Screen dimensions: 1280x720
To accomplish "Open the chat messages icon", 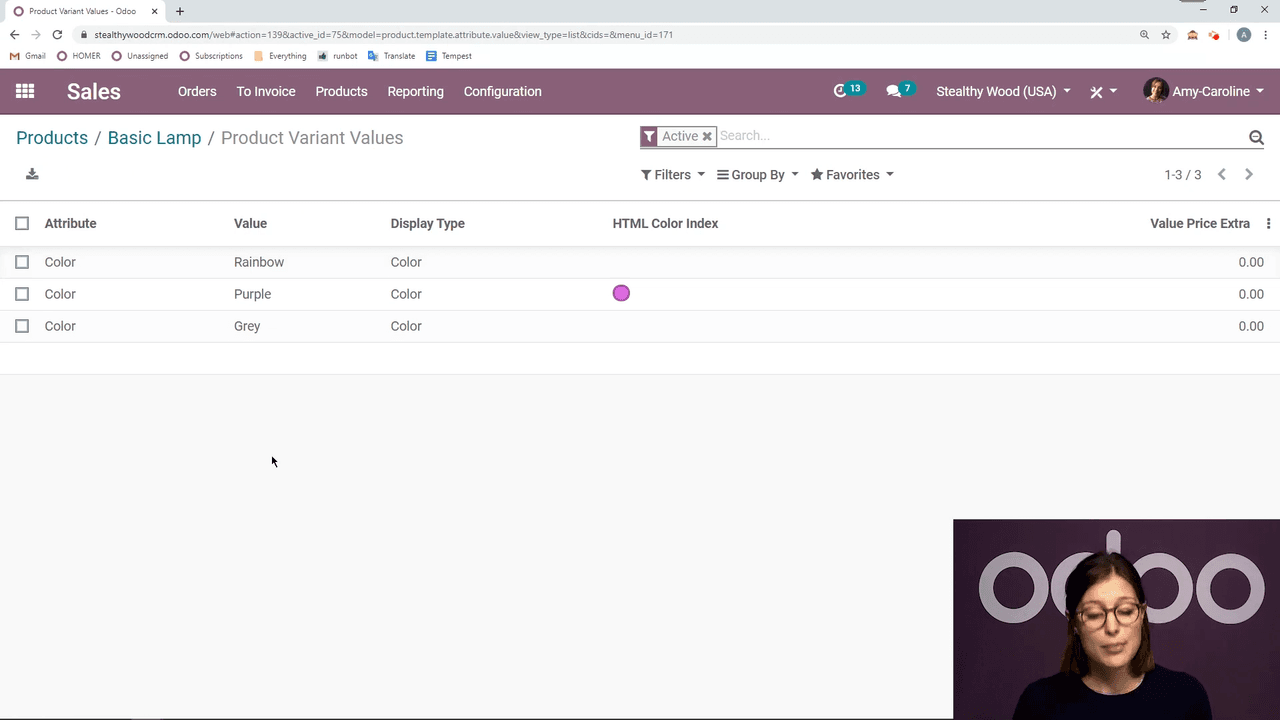I will [894, 91].
